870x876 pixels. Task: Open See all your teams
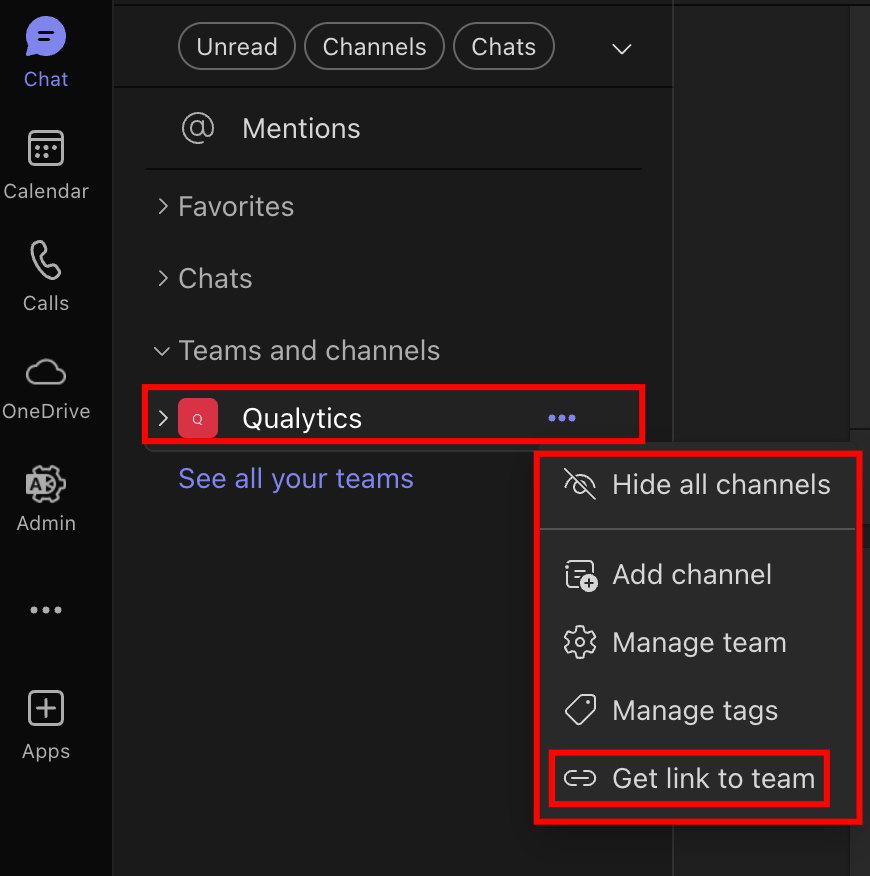tap(295, 479)
